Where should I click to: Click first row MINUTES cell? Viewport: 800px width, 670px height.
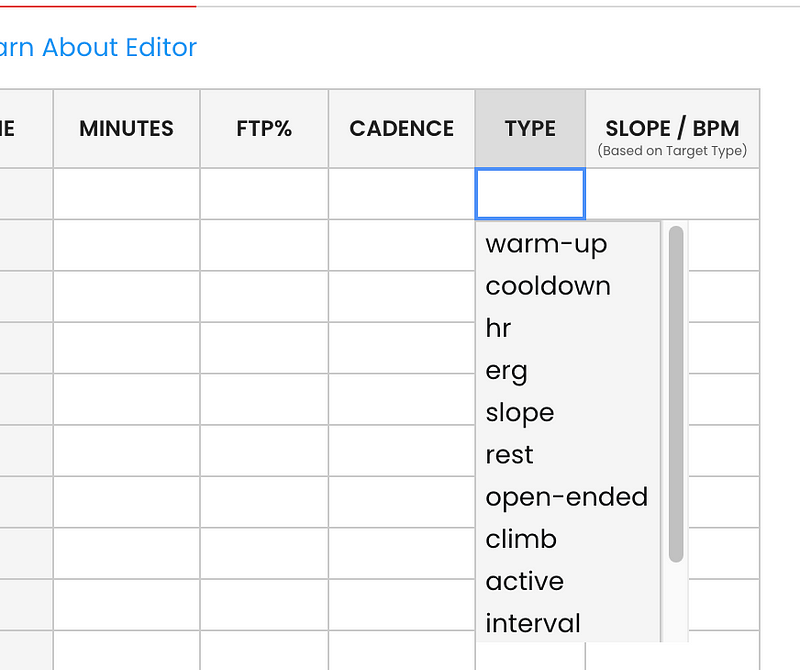pos(126,194)
